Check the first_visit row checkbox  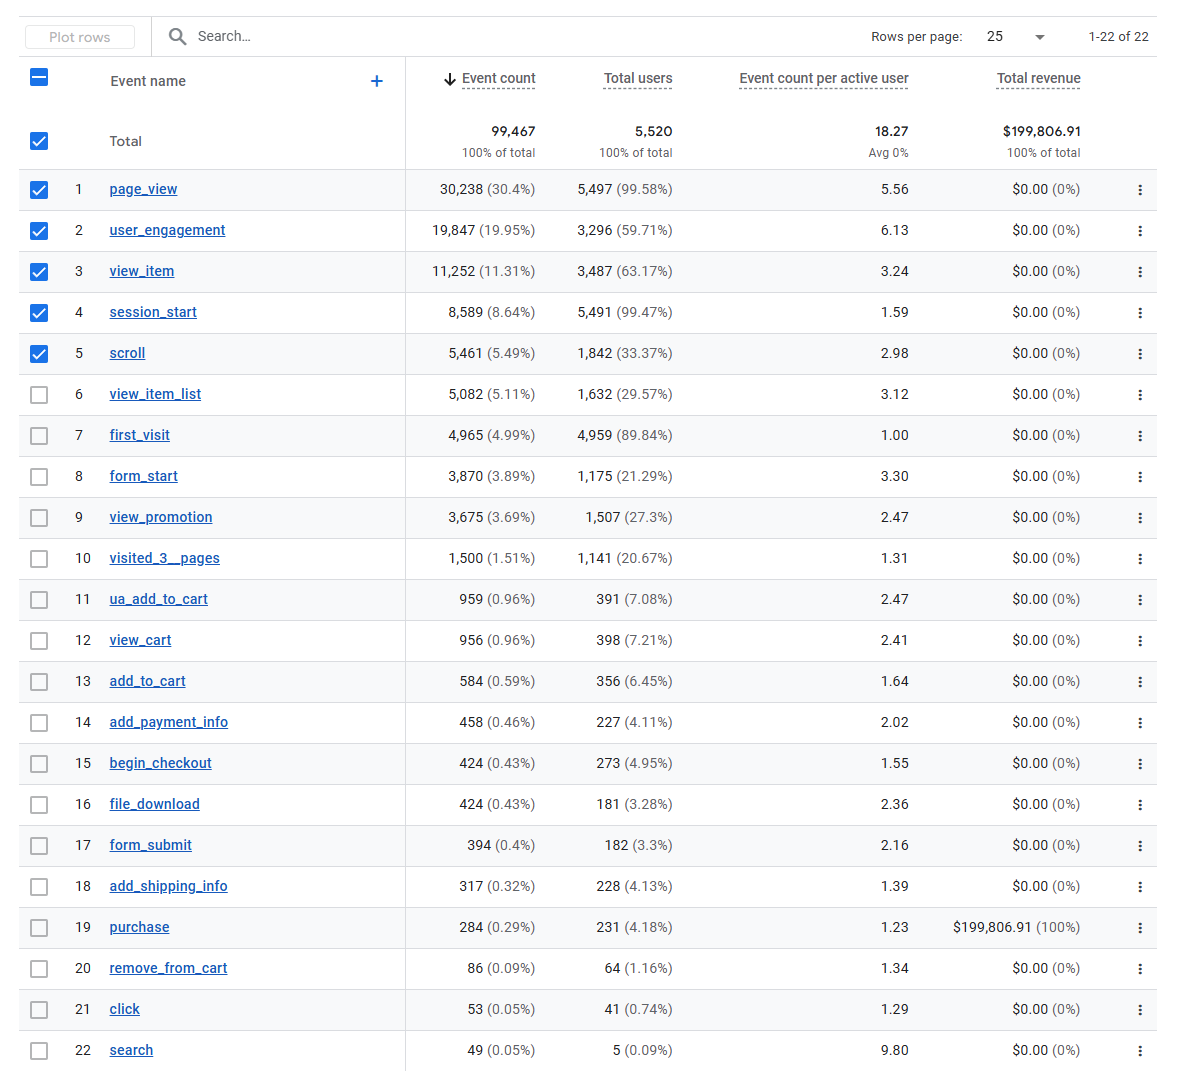coord(39,436)
